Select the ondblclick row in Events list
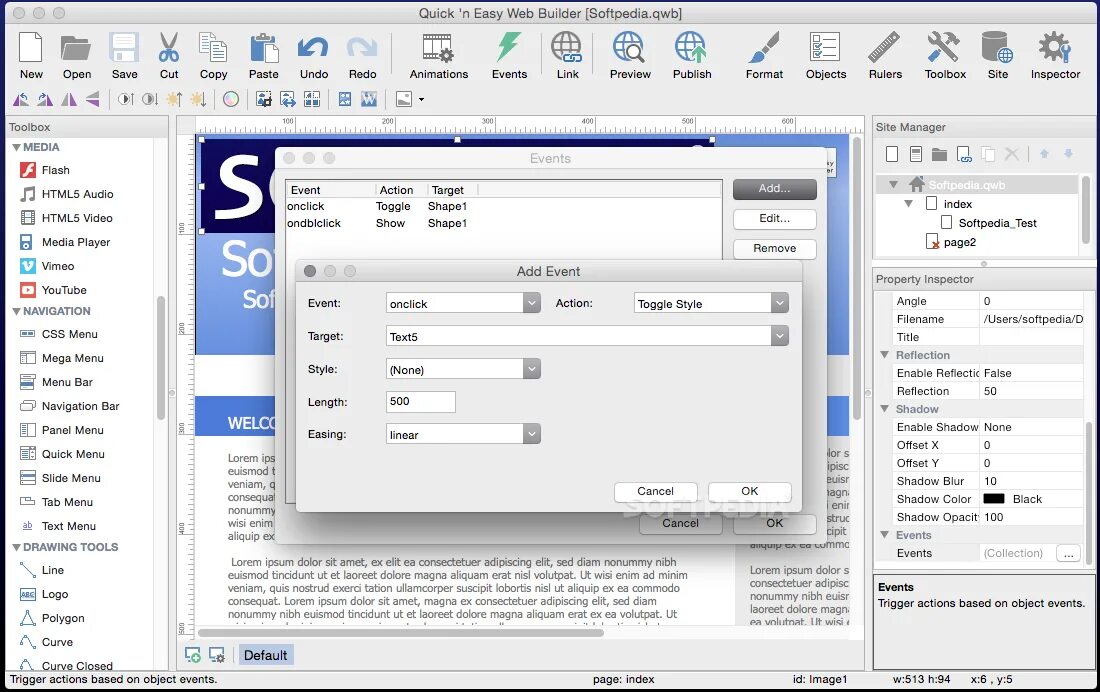1100x692 pixels. 503,223
